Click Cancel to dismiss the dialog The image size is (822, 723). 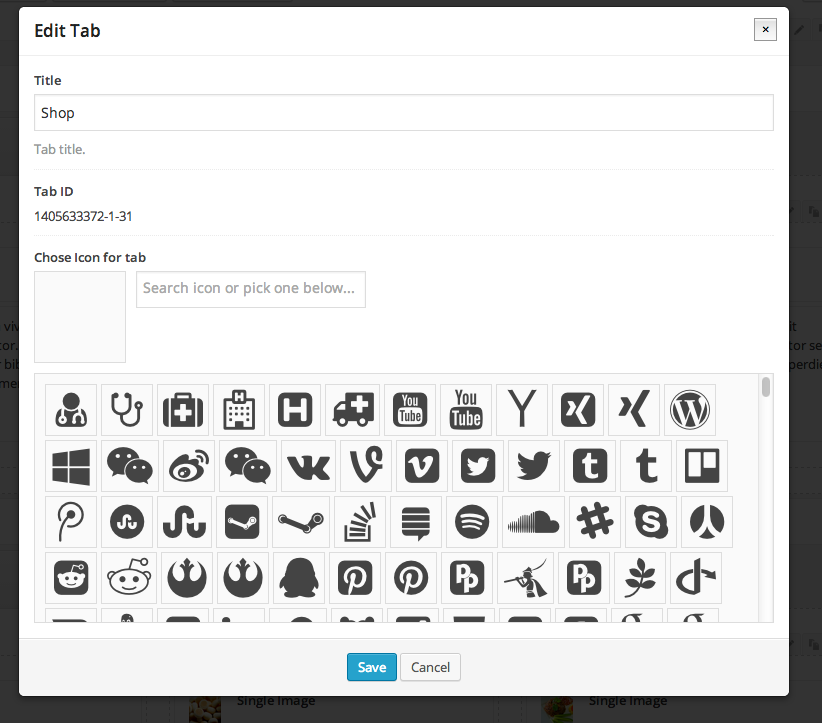coord(430,667)
